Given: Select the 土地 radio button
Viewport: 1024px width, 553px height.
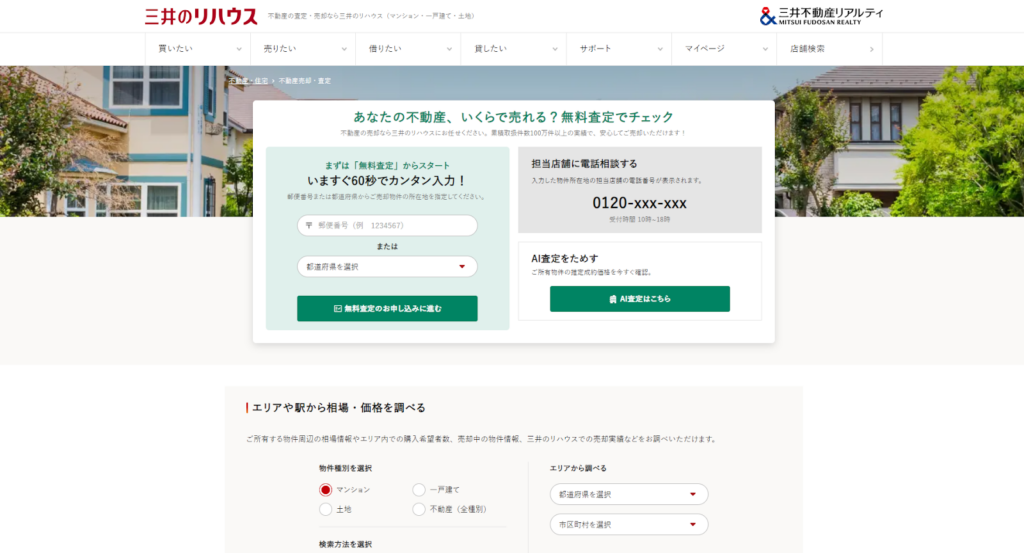Looking at the screenshot, I should [x=325, y=509].
